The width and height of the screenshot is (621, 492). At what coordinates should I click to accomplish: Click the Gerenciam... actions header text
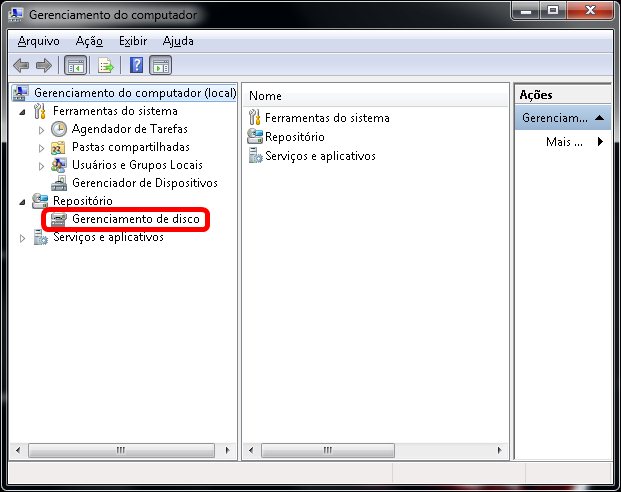pyautogui.click(x=554, y=118)
